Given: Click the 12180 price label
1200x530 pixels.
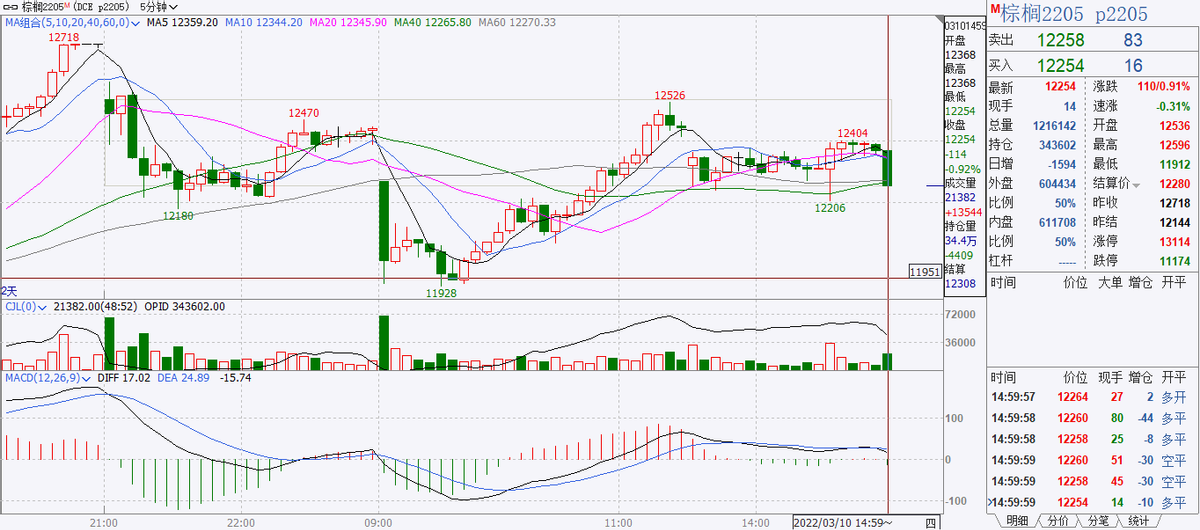Looking at the screenshot, I should pos(178,216).
